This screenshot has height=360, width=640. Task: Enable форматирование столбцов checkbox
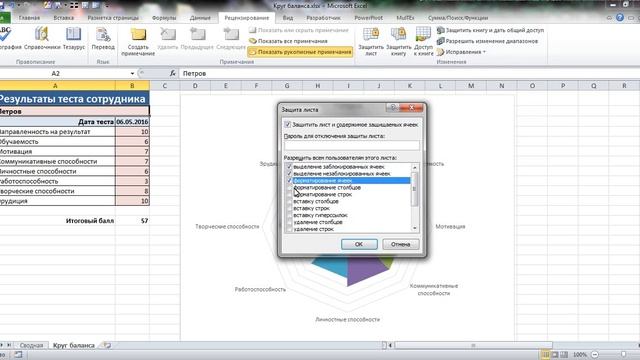tap(289, 187)
